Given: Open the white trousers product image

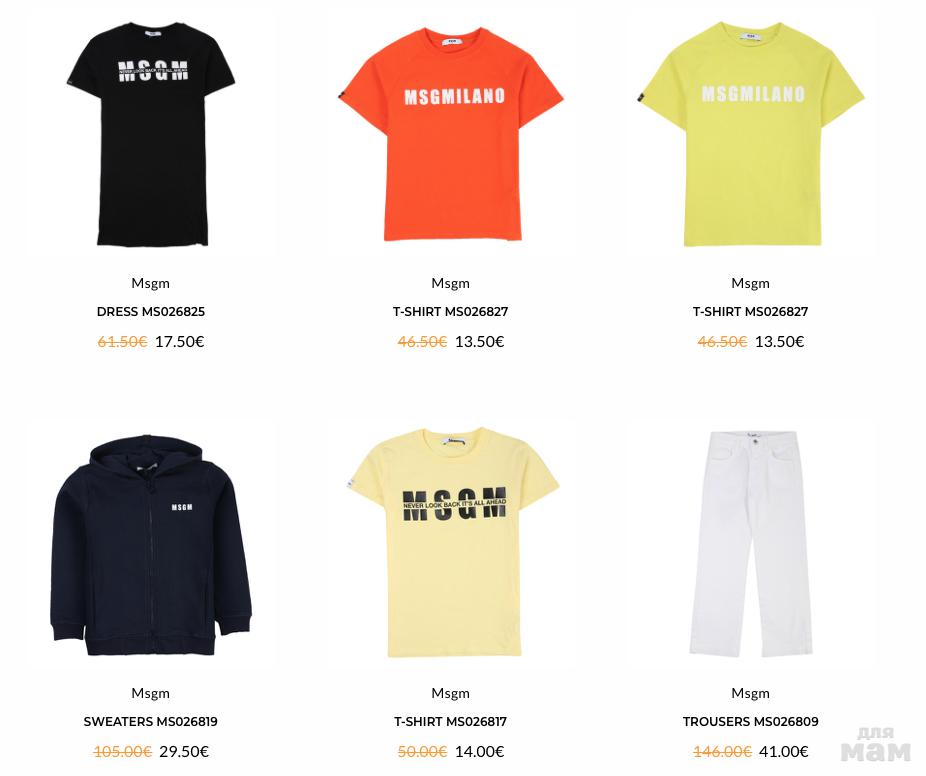Looking at the screenshot, I should (751, 543).
